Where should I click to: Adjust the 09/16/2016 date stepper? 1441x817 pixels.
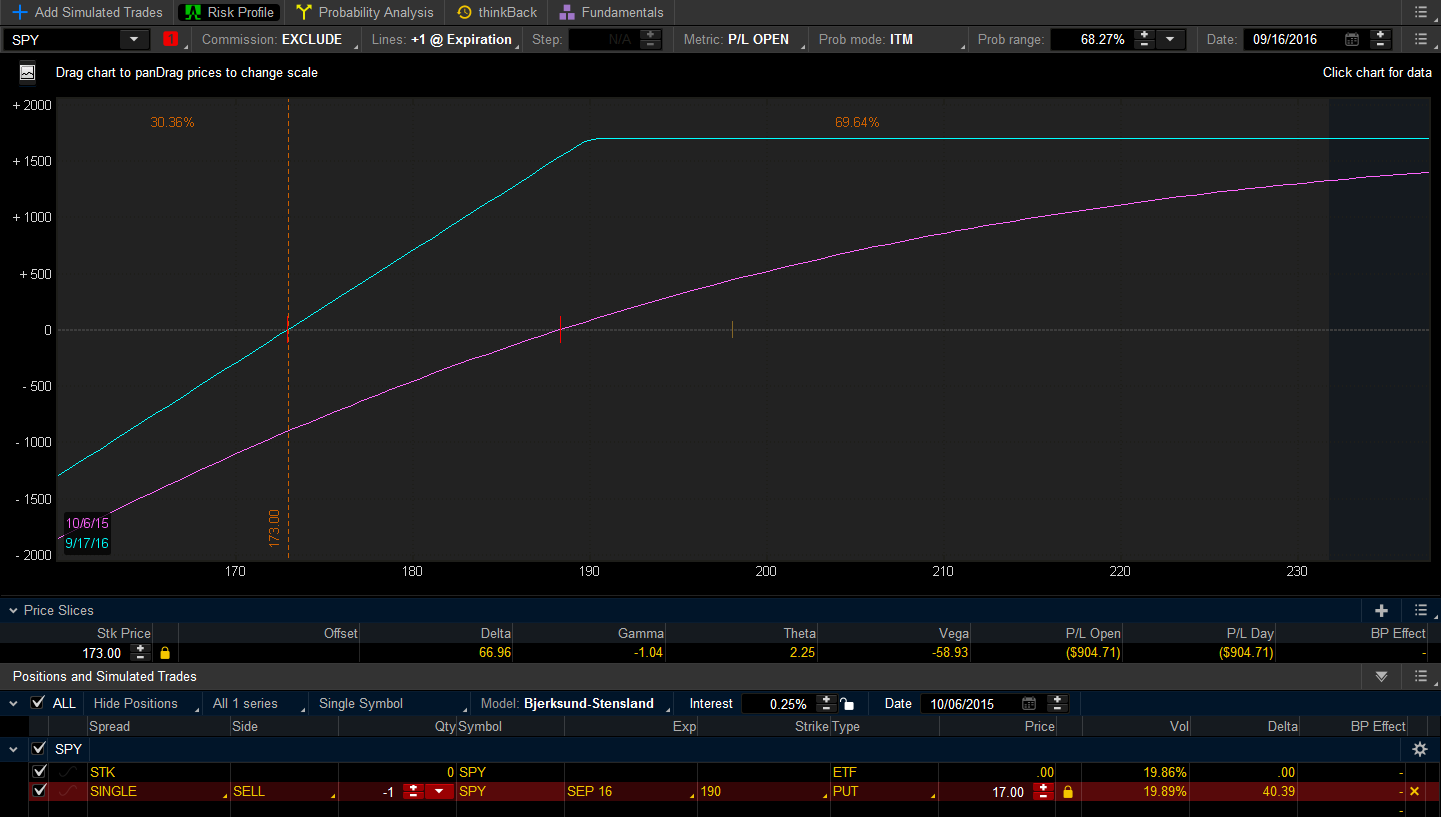click(1380, 39)
